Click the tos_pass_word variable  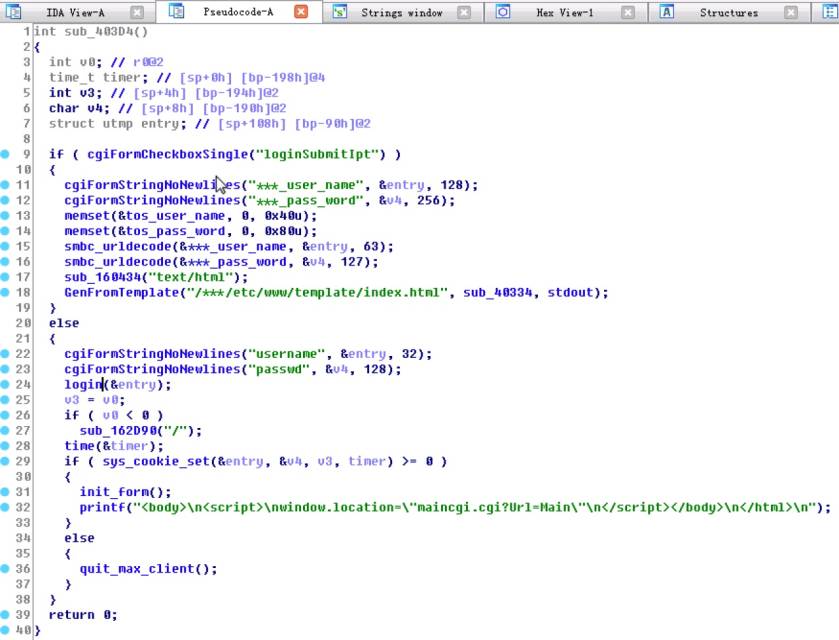[175, 231]
